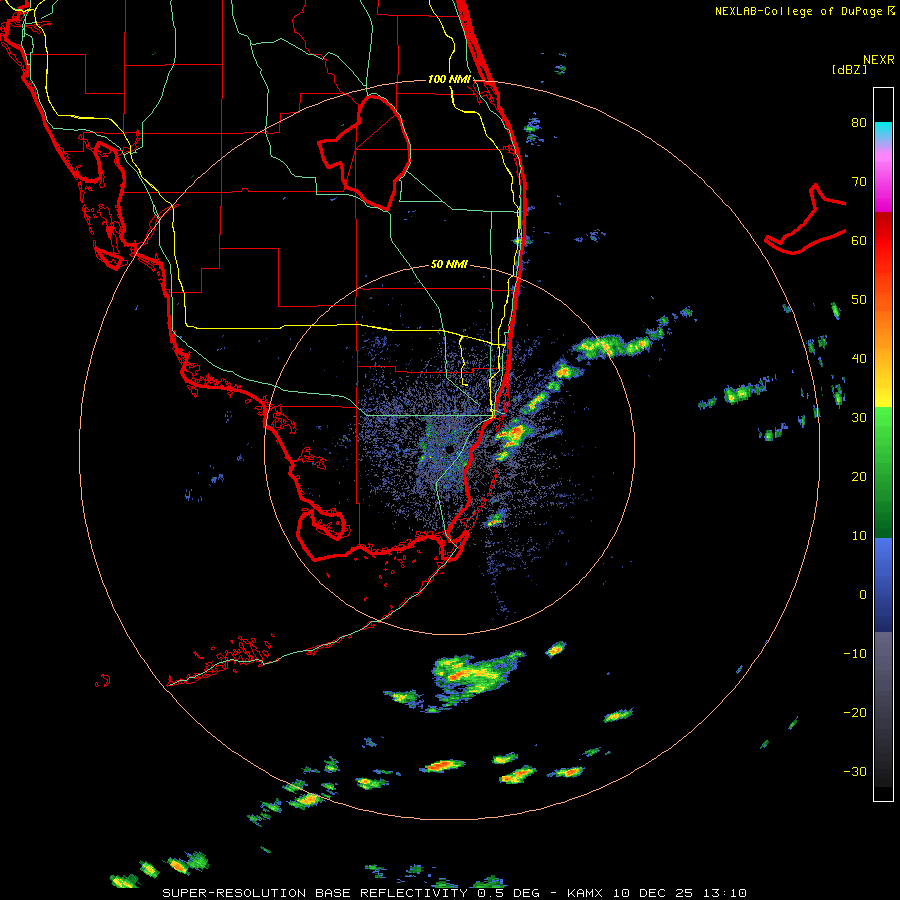Click the [dBZ] units label

(849, 69)
